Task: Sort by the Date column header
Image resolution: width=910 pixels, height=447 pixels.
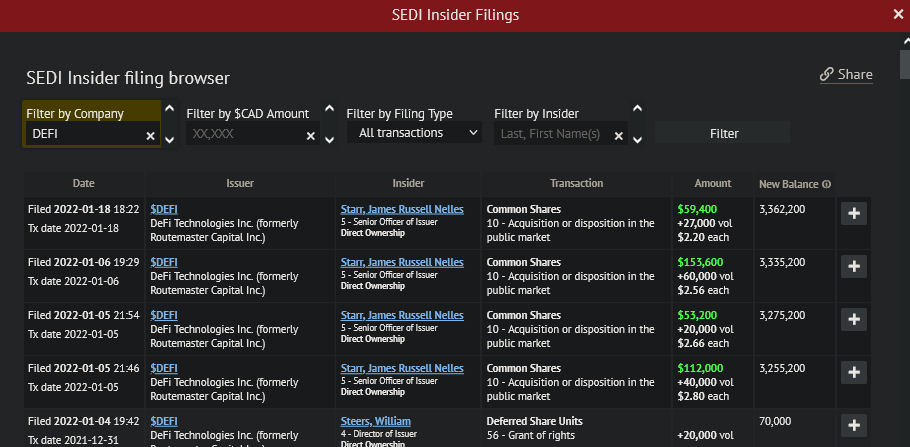Action: click(x=84, y=184)
